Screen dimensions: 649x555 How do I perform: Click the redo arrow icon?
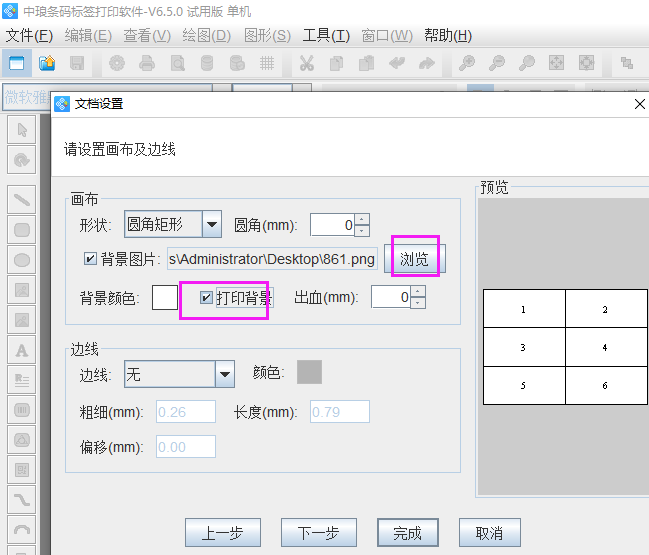[427, 63]
